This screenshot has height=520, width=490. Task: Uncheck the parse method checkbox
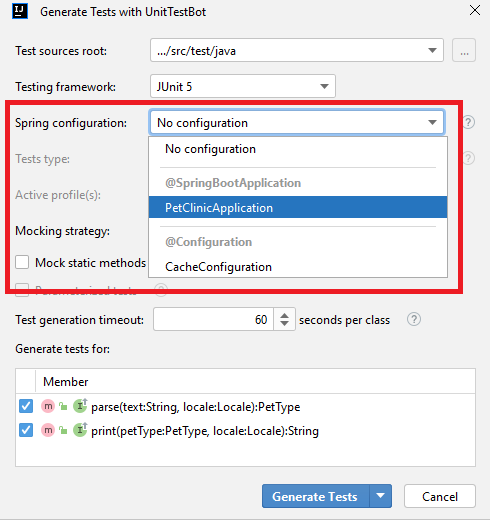26,406
